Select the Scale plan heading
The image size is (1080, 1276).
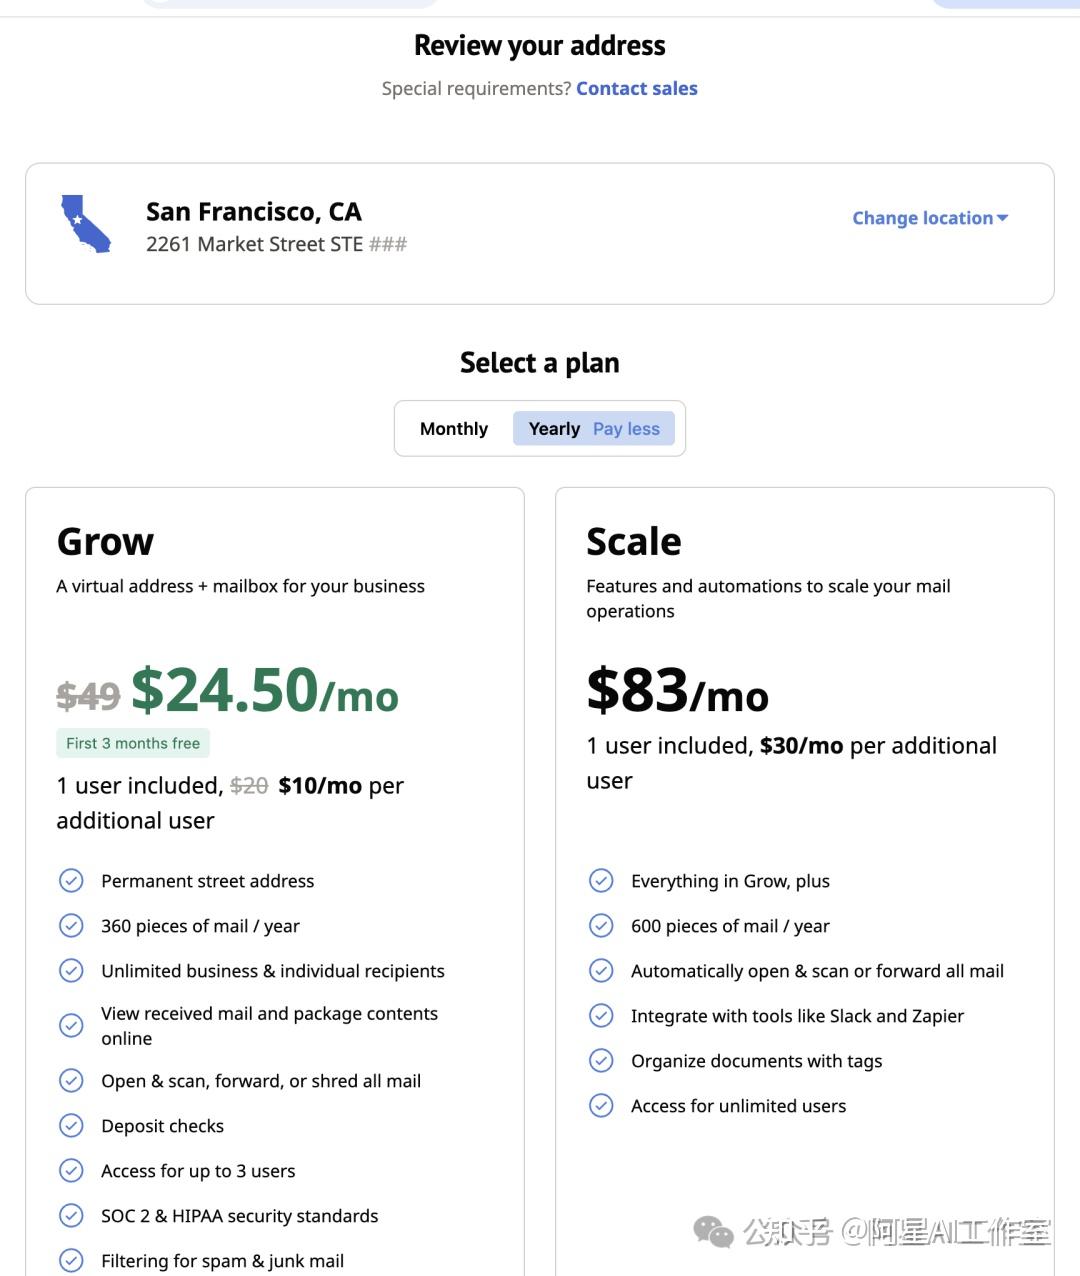click(x=634, y=542)
